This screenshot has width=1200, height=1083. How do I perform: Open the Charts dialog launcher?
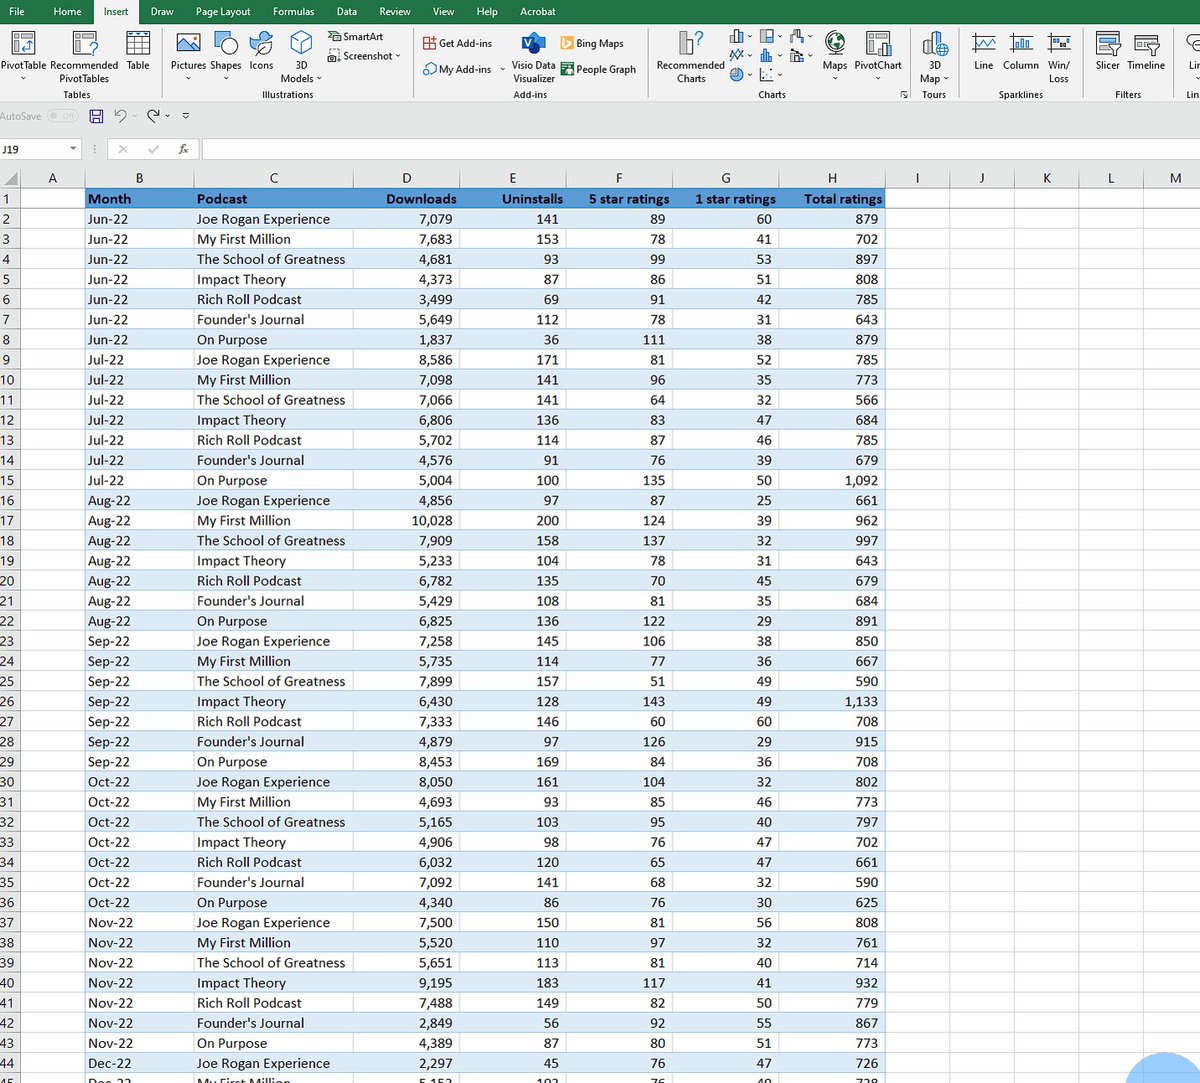coord(904,94)
